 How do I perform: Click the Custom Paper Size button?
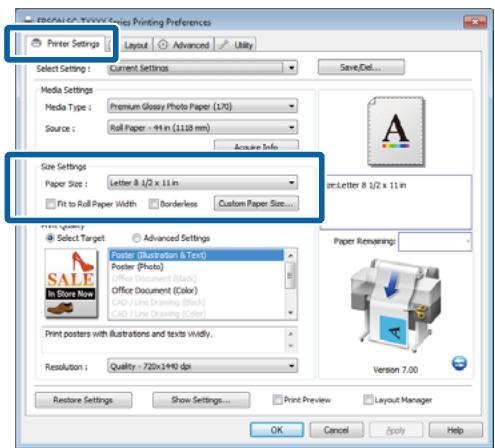(x=256, y=203)
